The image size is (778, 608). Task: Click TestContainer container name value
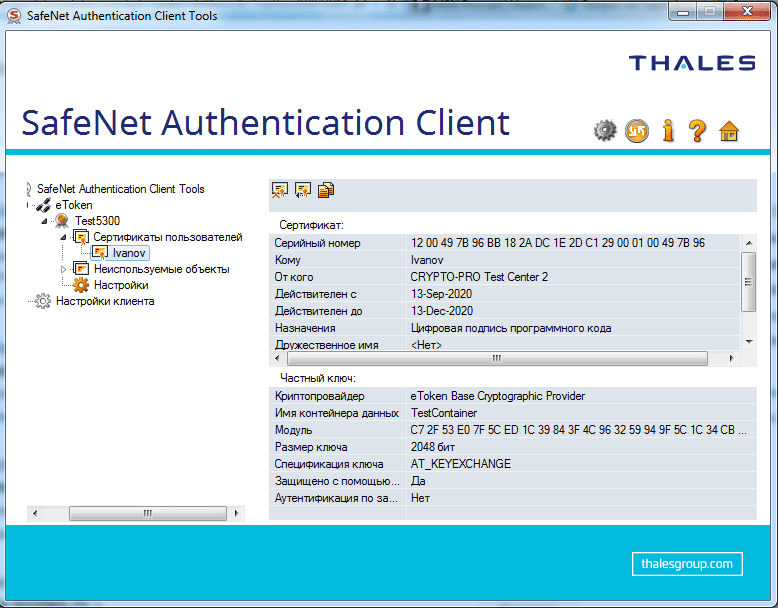(444, 412)
